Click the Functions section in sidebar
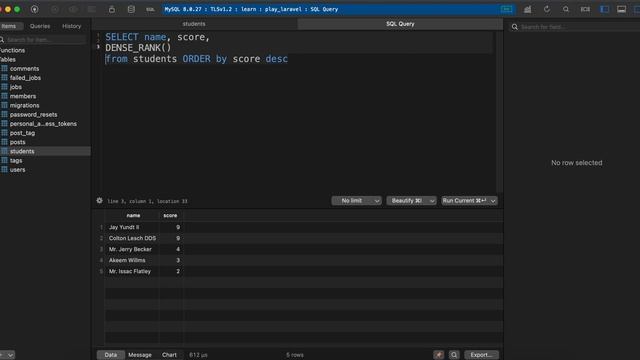Screen dimensions: 640x360 click(x=13, y=50)
